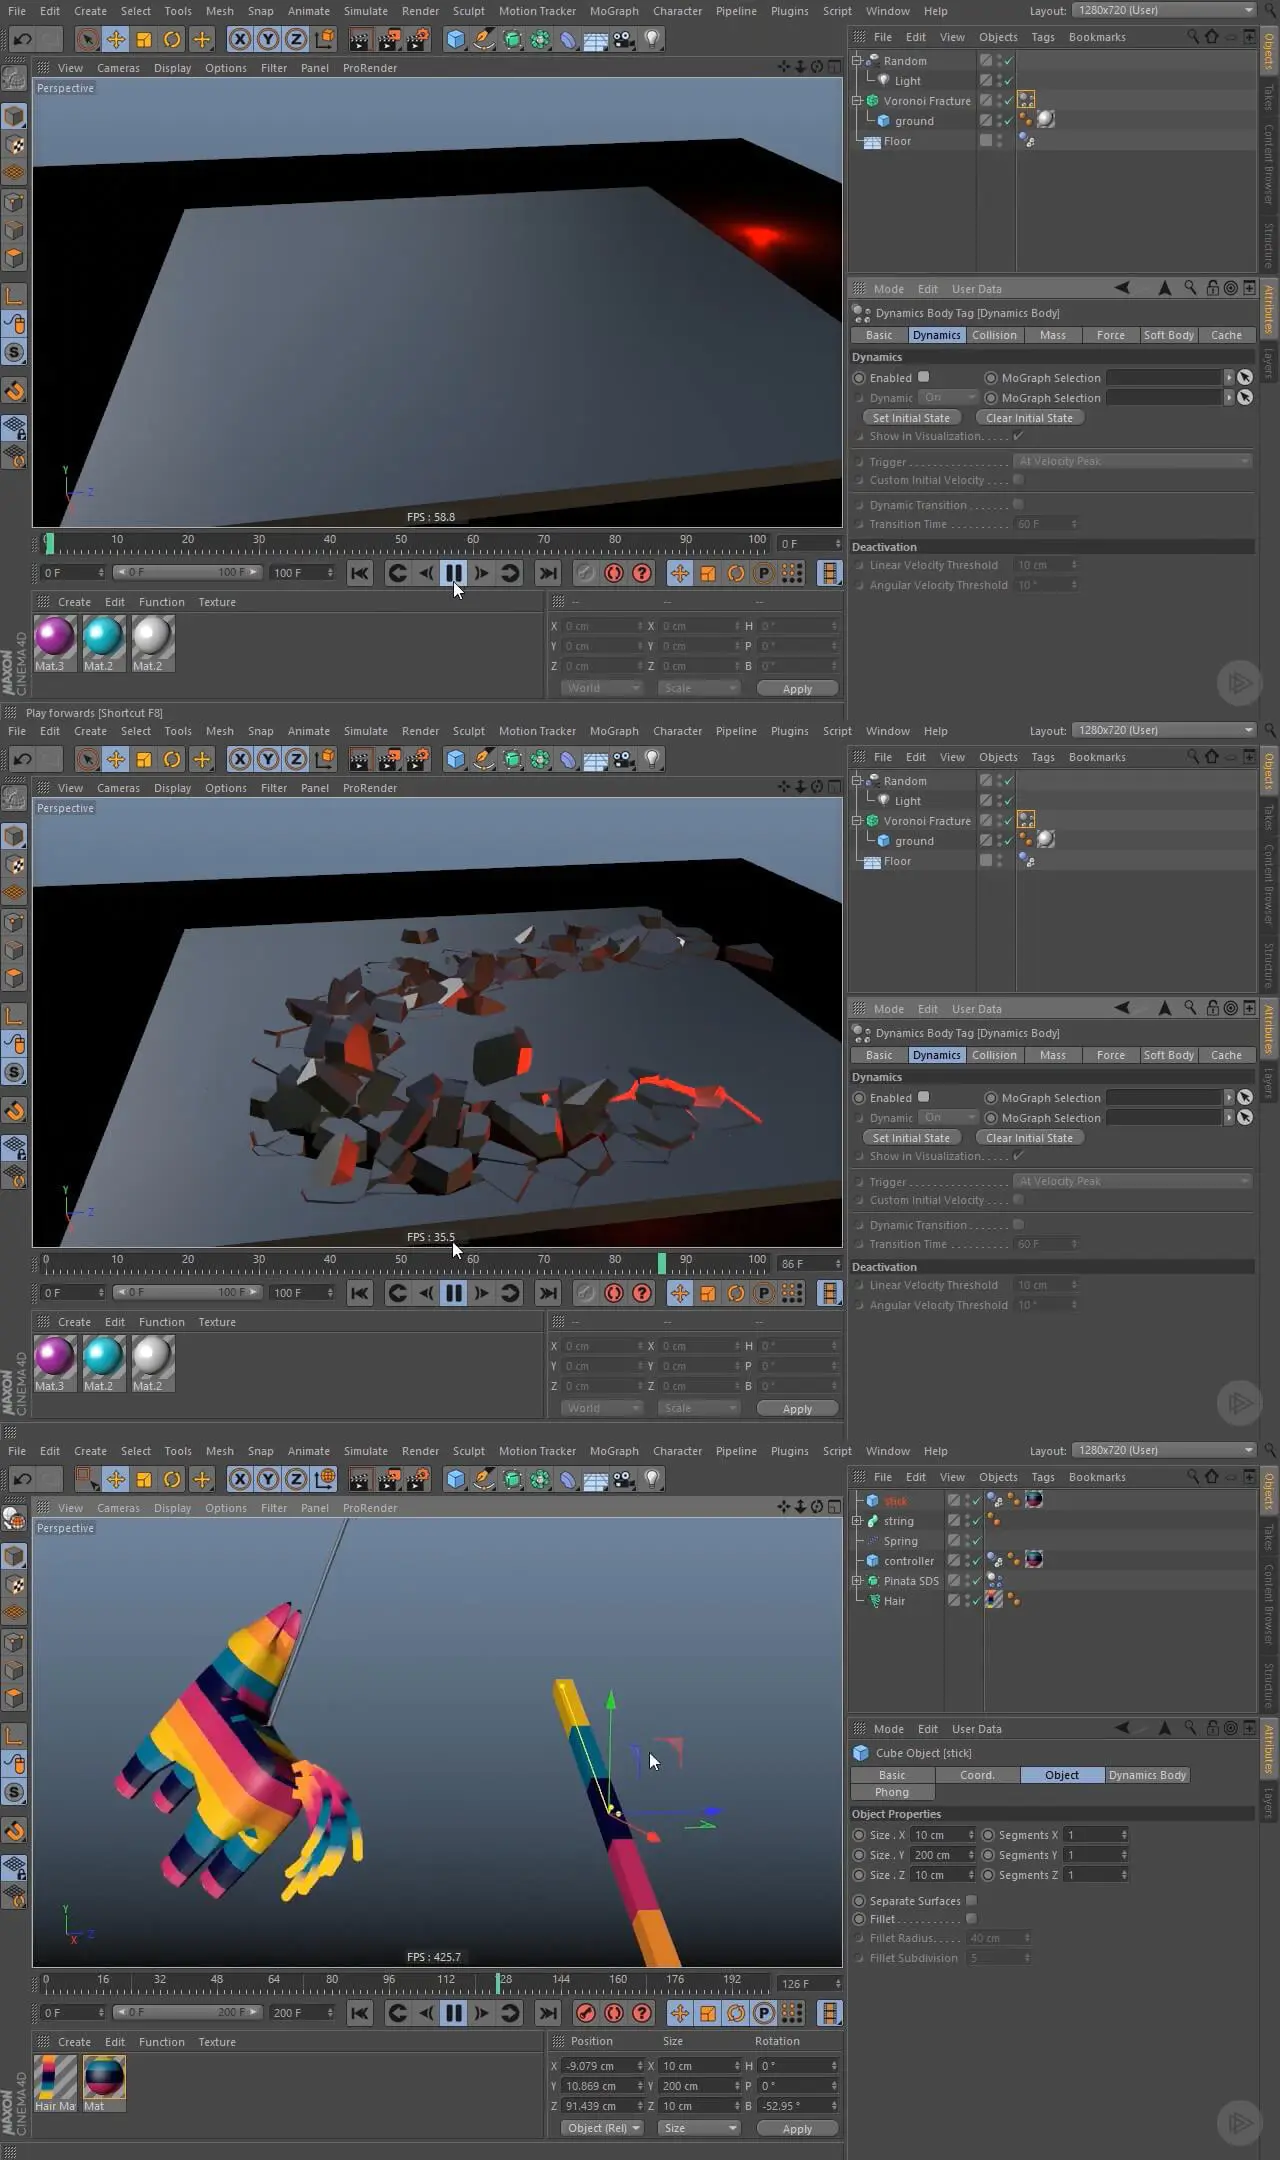Viewport: 1280px width, 2160px height.
Task: Toggle the magnet Snap icon in the unbroken ground window
Action: pos(15,391)
